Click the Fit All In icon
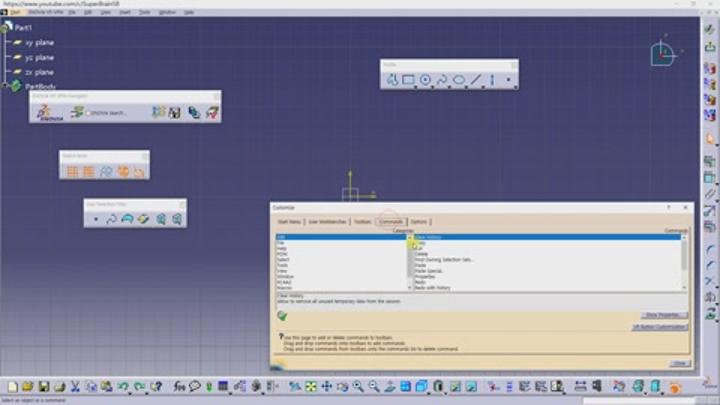Screen dimensions: 720x405 tap(311, 387)
